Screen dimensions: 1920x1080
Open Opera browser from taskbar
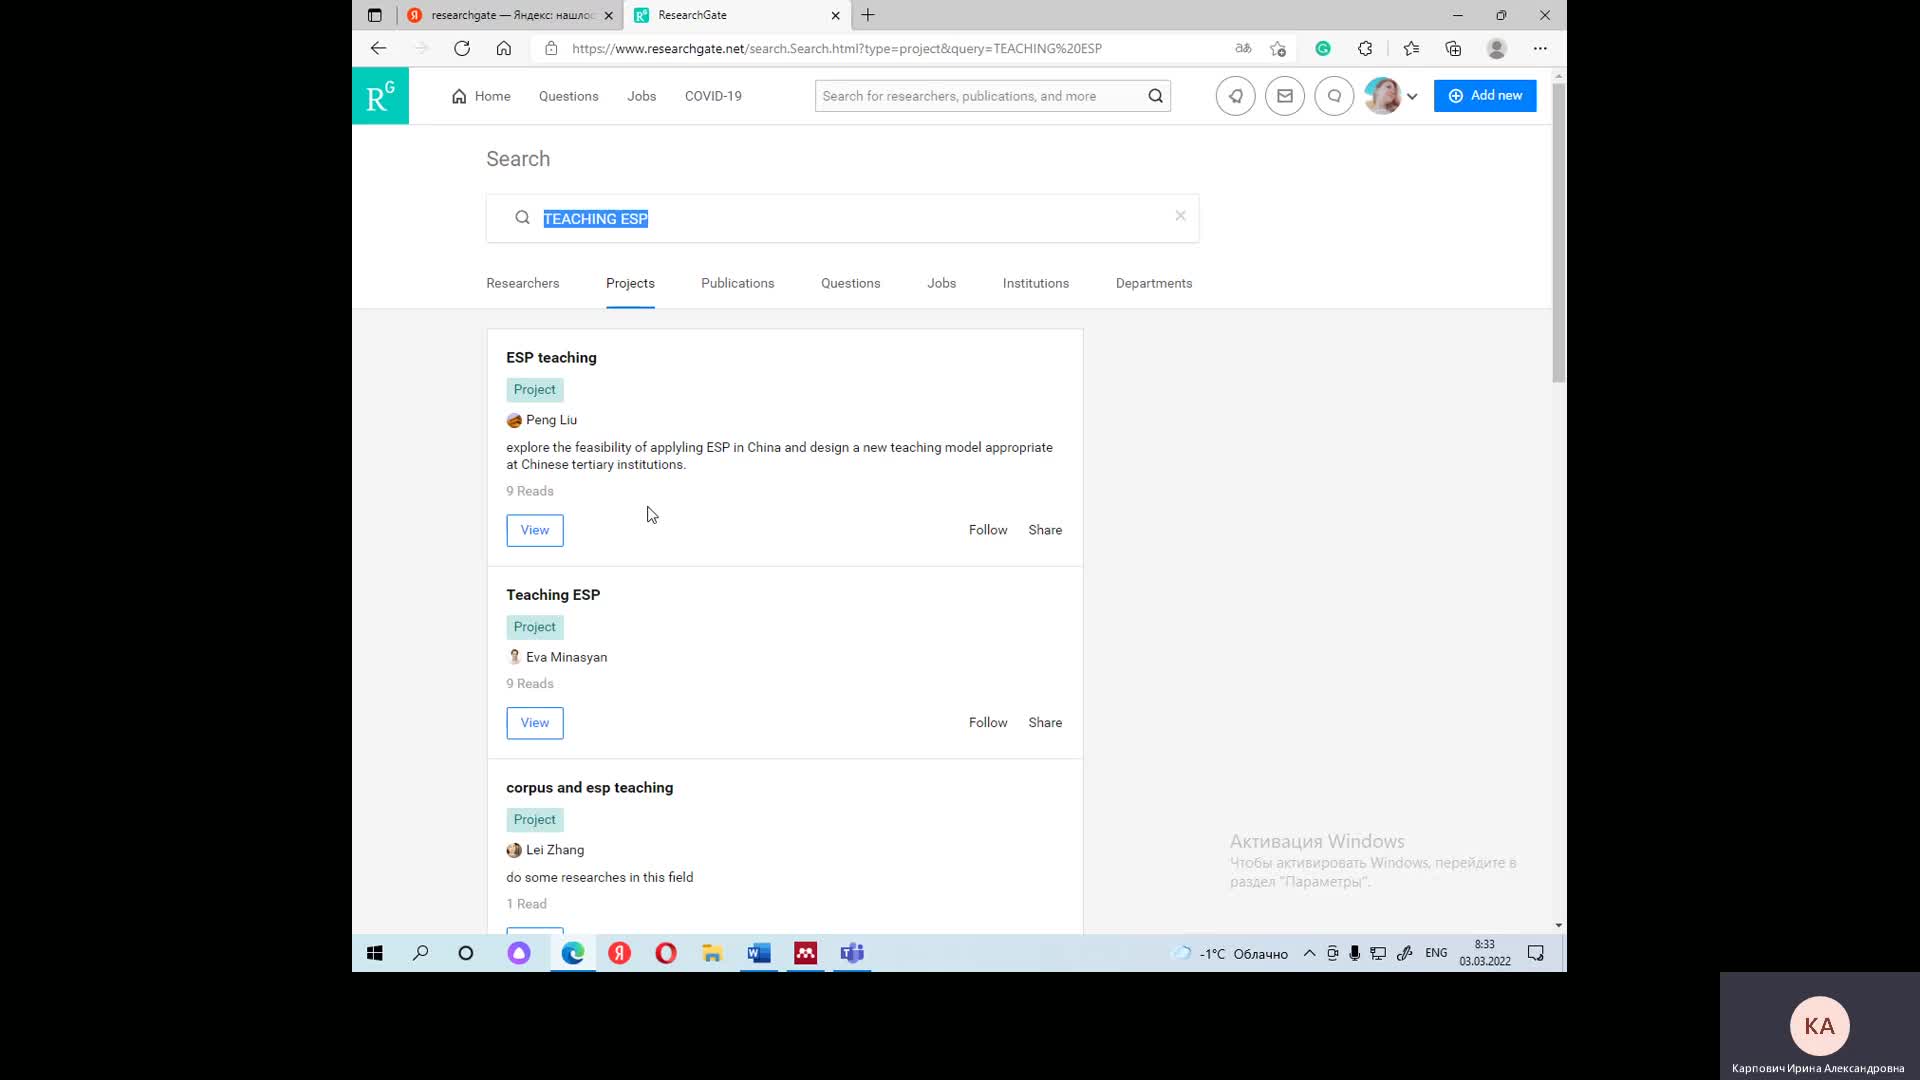point(665,953)
